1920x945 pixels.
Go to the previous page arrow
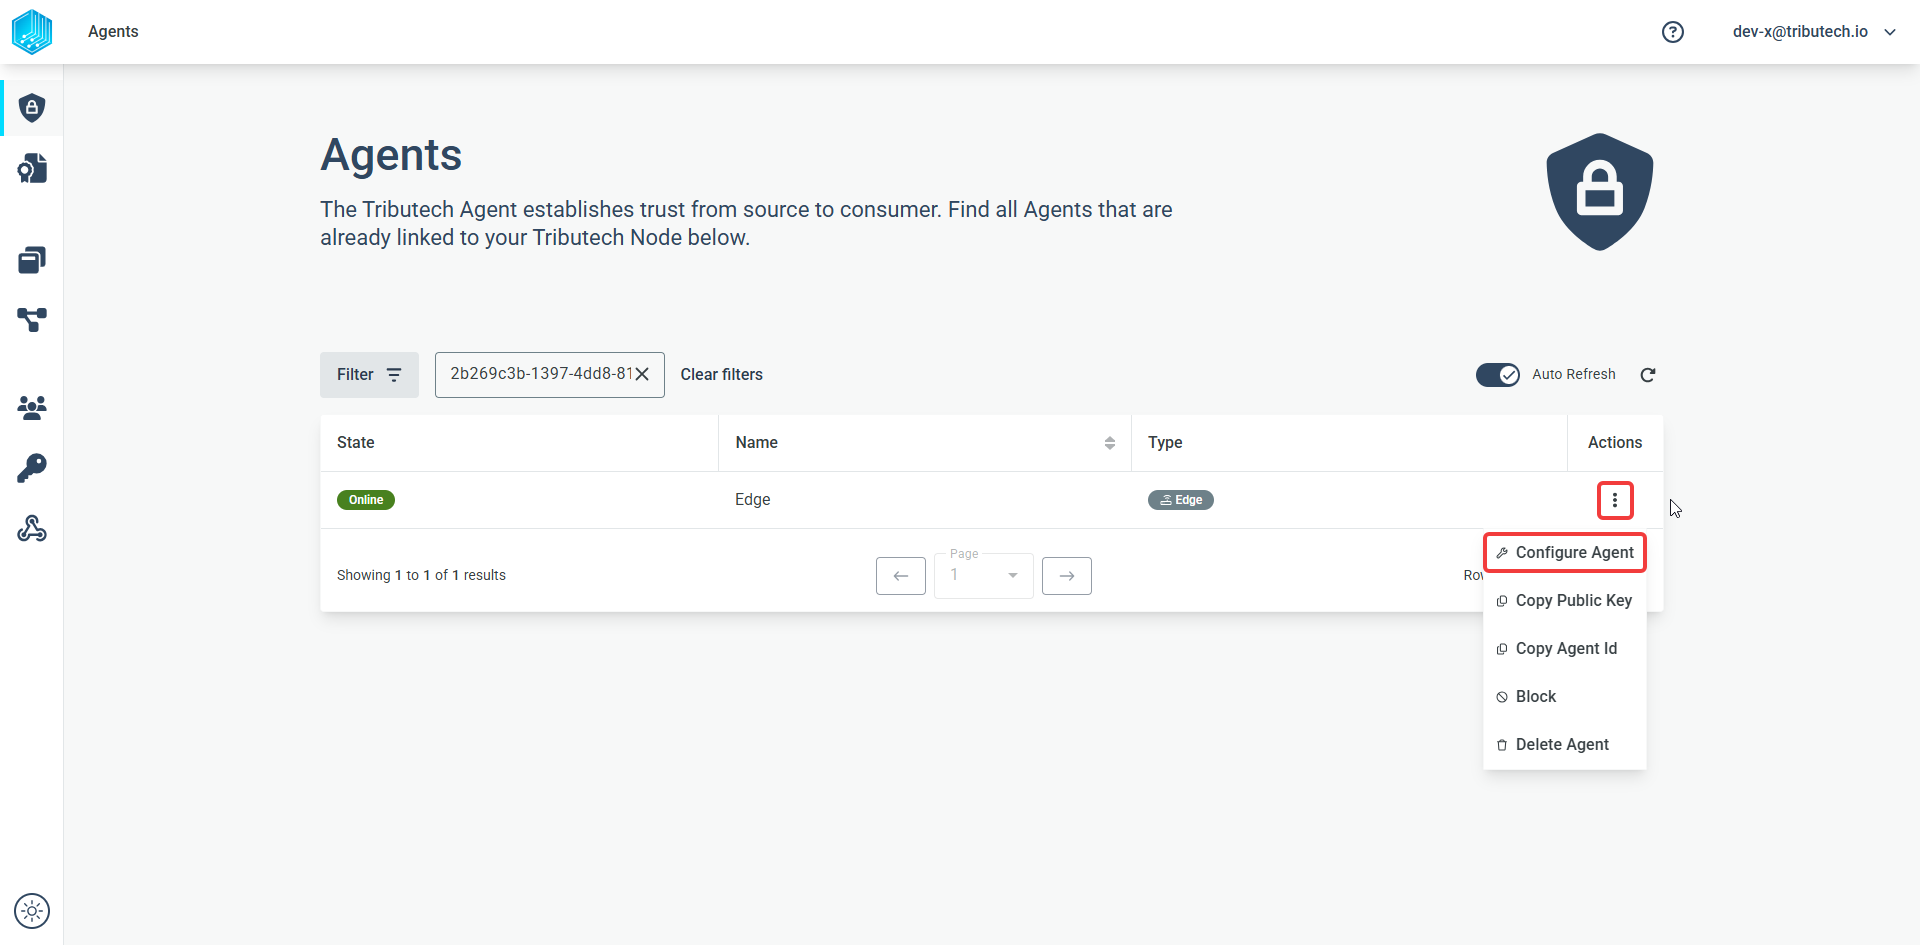coord(901,576)
